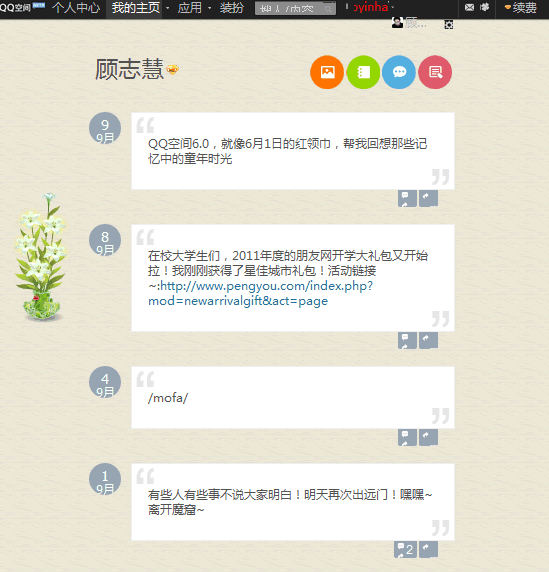Go to 个人中心 tab
Screen dimensions: 549x572
(x=76, y=8)
